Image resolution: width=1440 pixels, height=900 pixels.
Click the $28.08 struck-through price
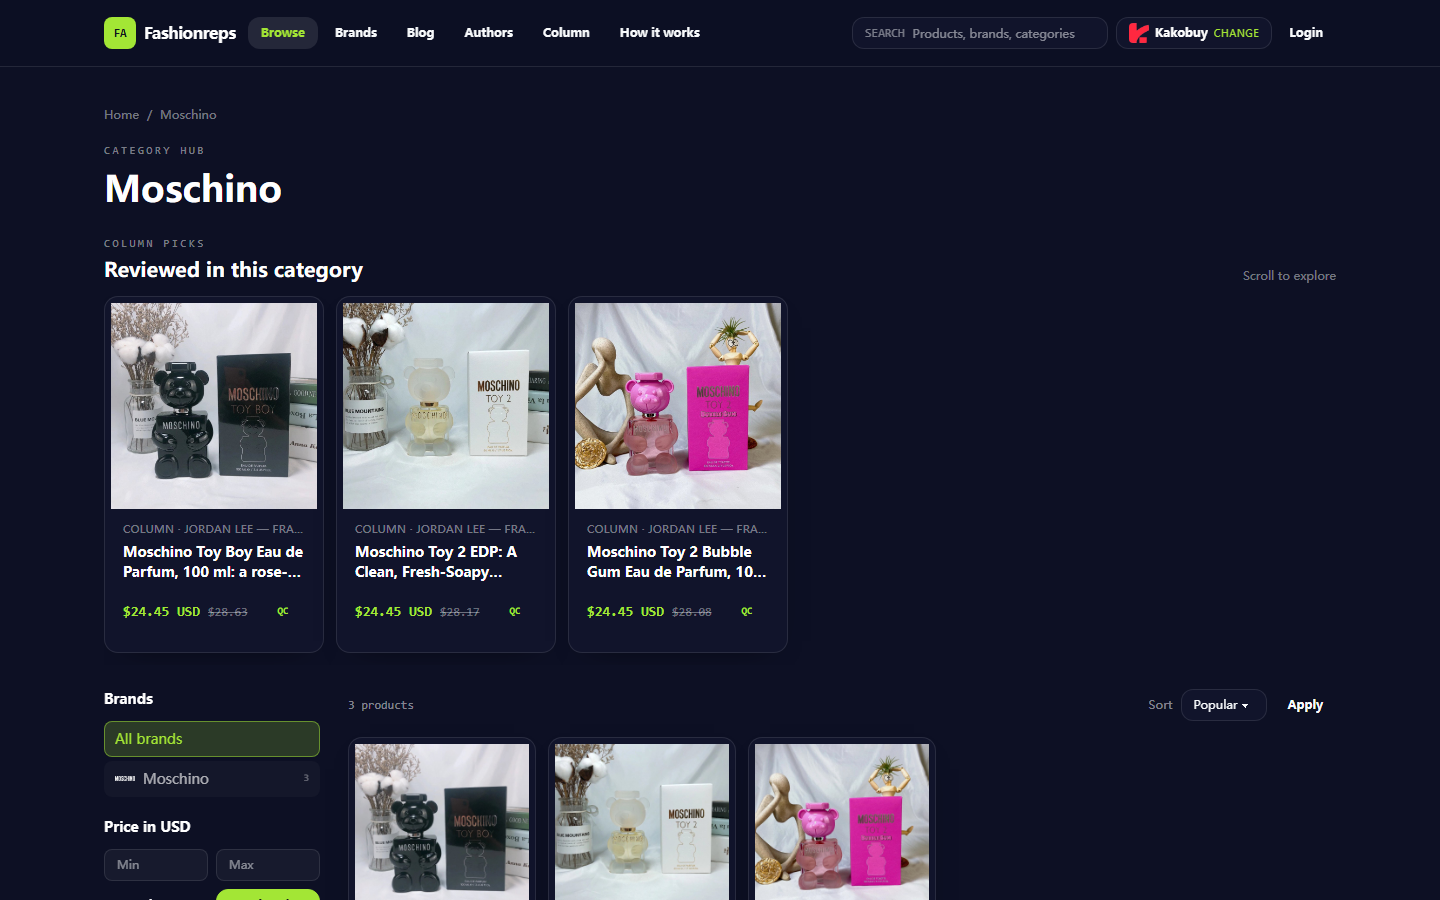(x=692, y=612)
